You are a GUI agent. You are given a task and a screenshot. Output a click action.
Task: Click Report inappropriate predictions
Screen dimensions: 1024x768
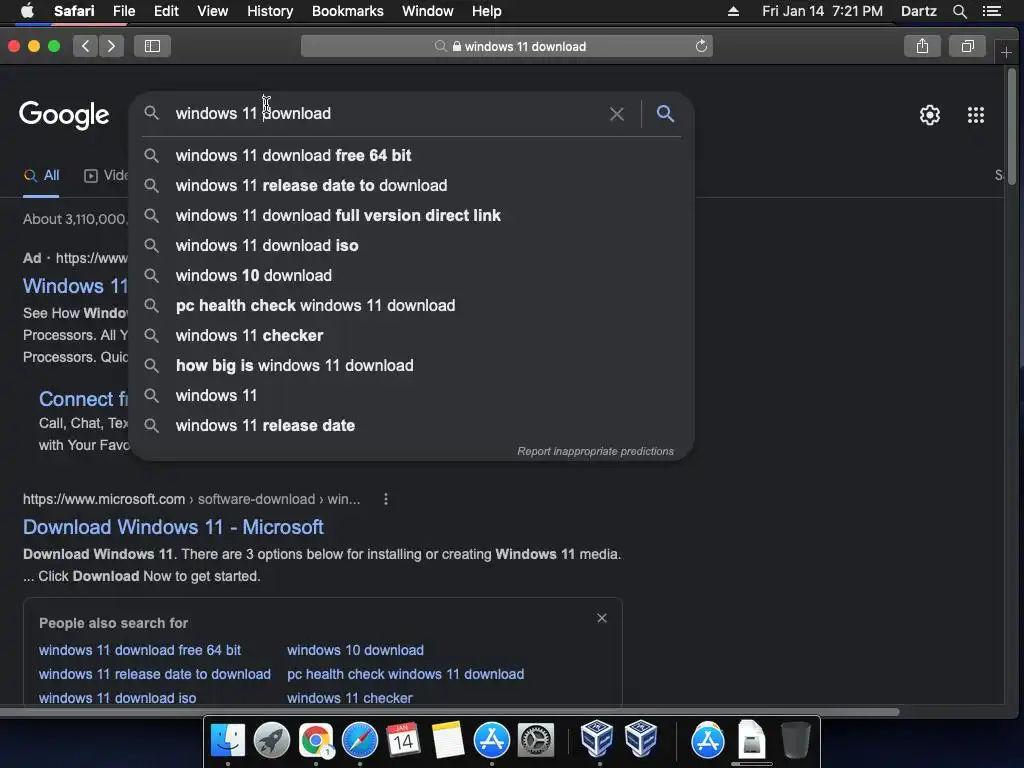point(595,451)
